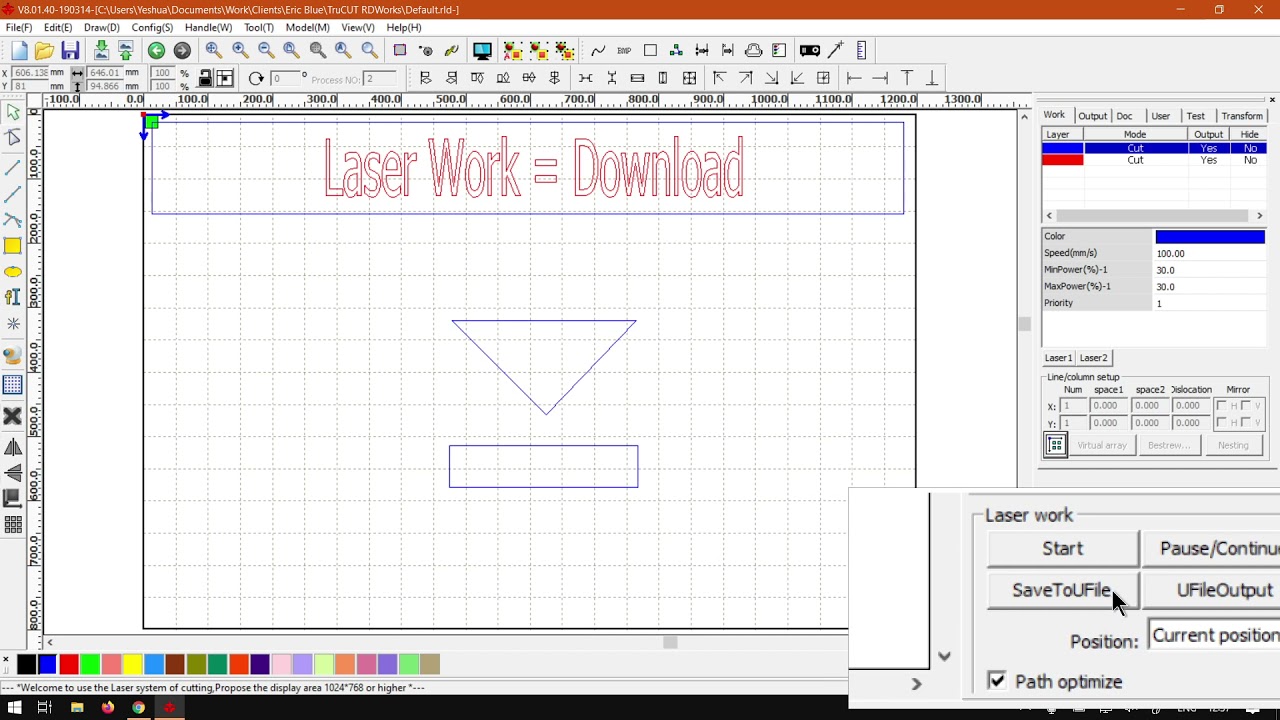Save the file with the floppy disk icon
This screenshot has width=1280, height=720.
pos(70,51)
